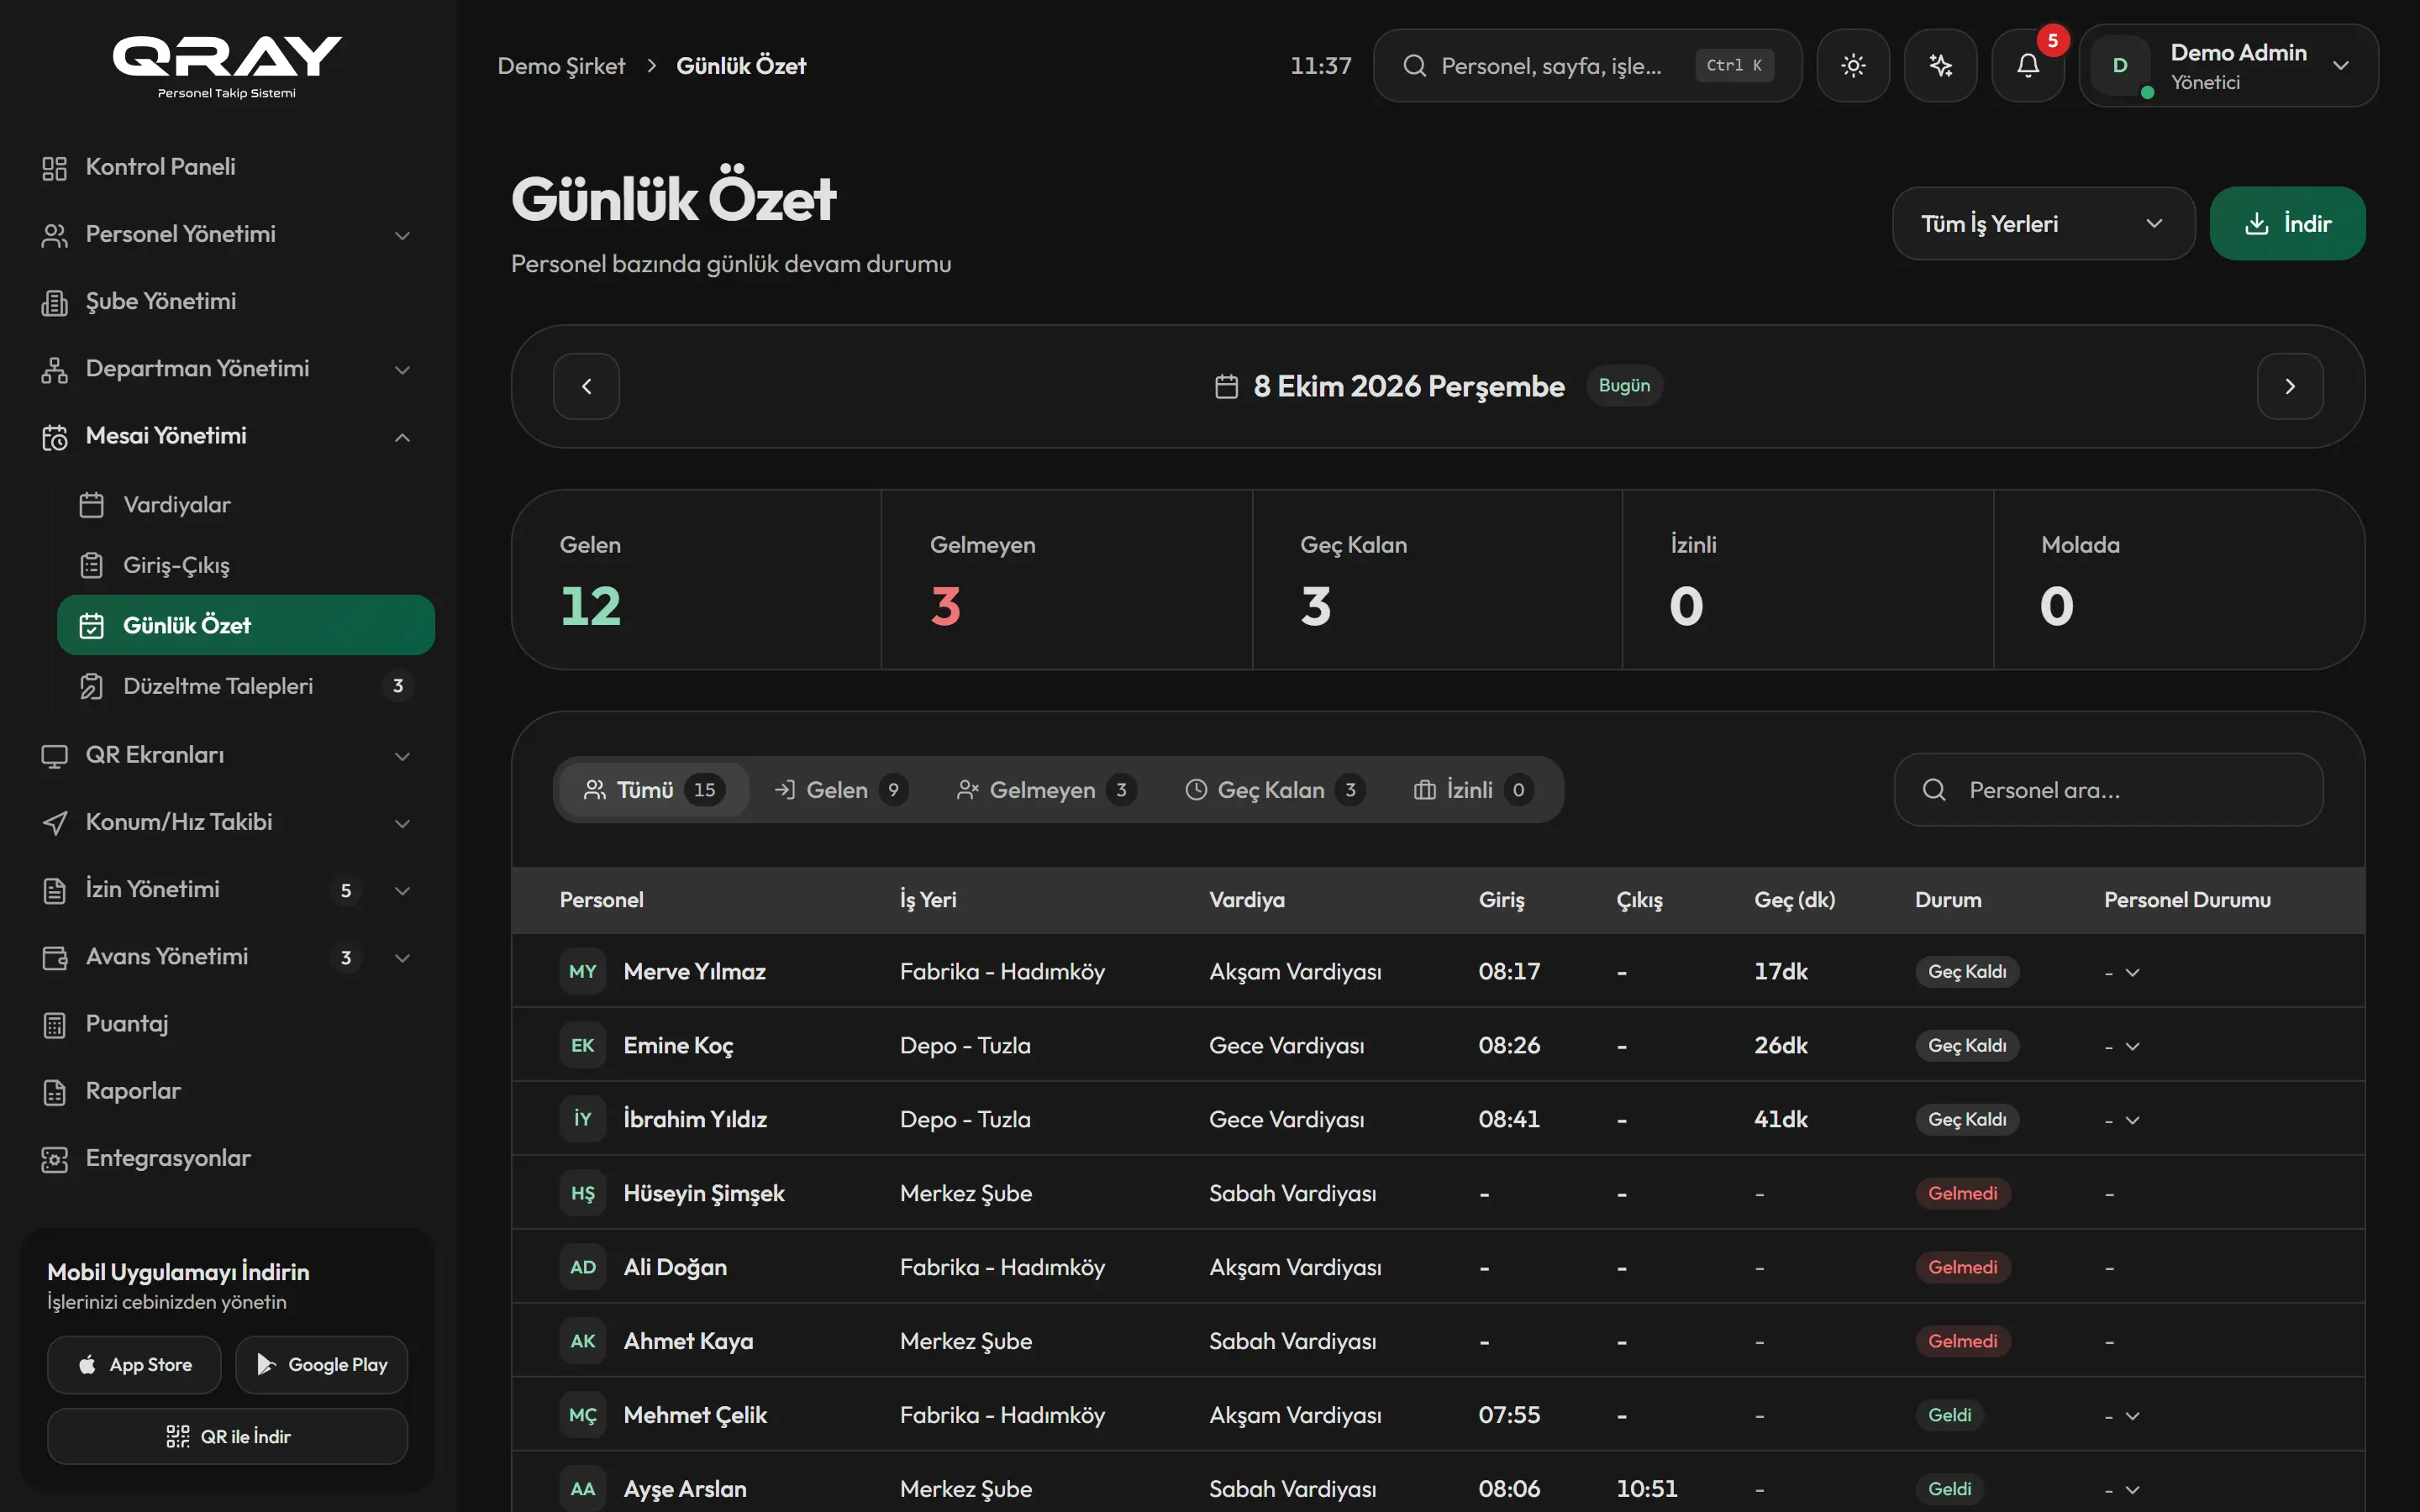The width and height of the screenshot is (2420, 1512).
Task: Click QR ile İndir button
Action: click(228, 1437)
